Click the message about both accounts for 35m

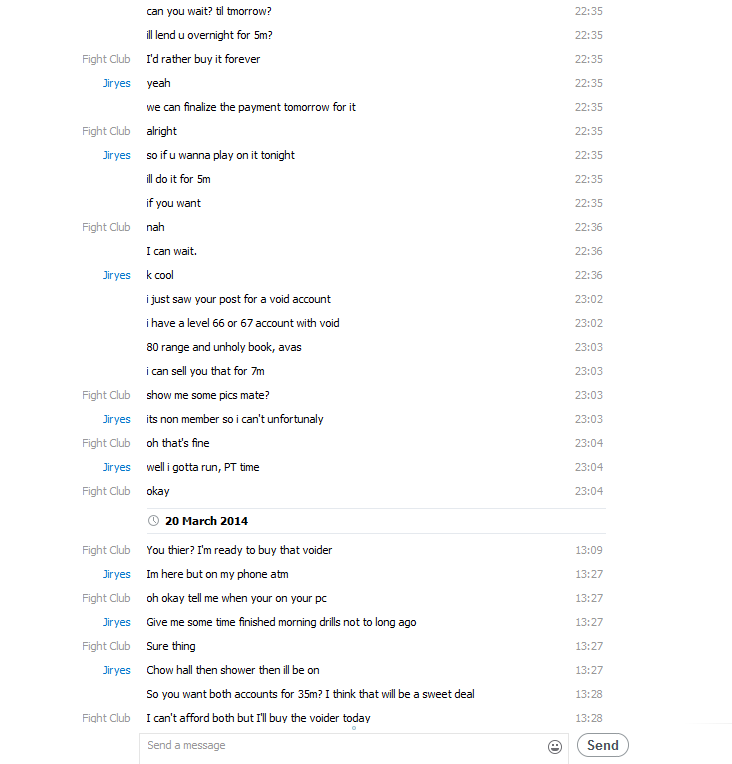pyautogui.click(x=310, y=694)
